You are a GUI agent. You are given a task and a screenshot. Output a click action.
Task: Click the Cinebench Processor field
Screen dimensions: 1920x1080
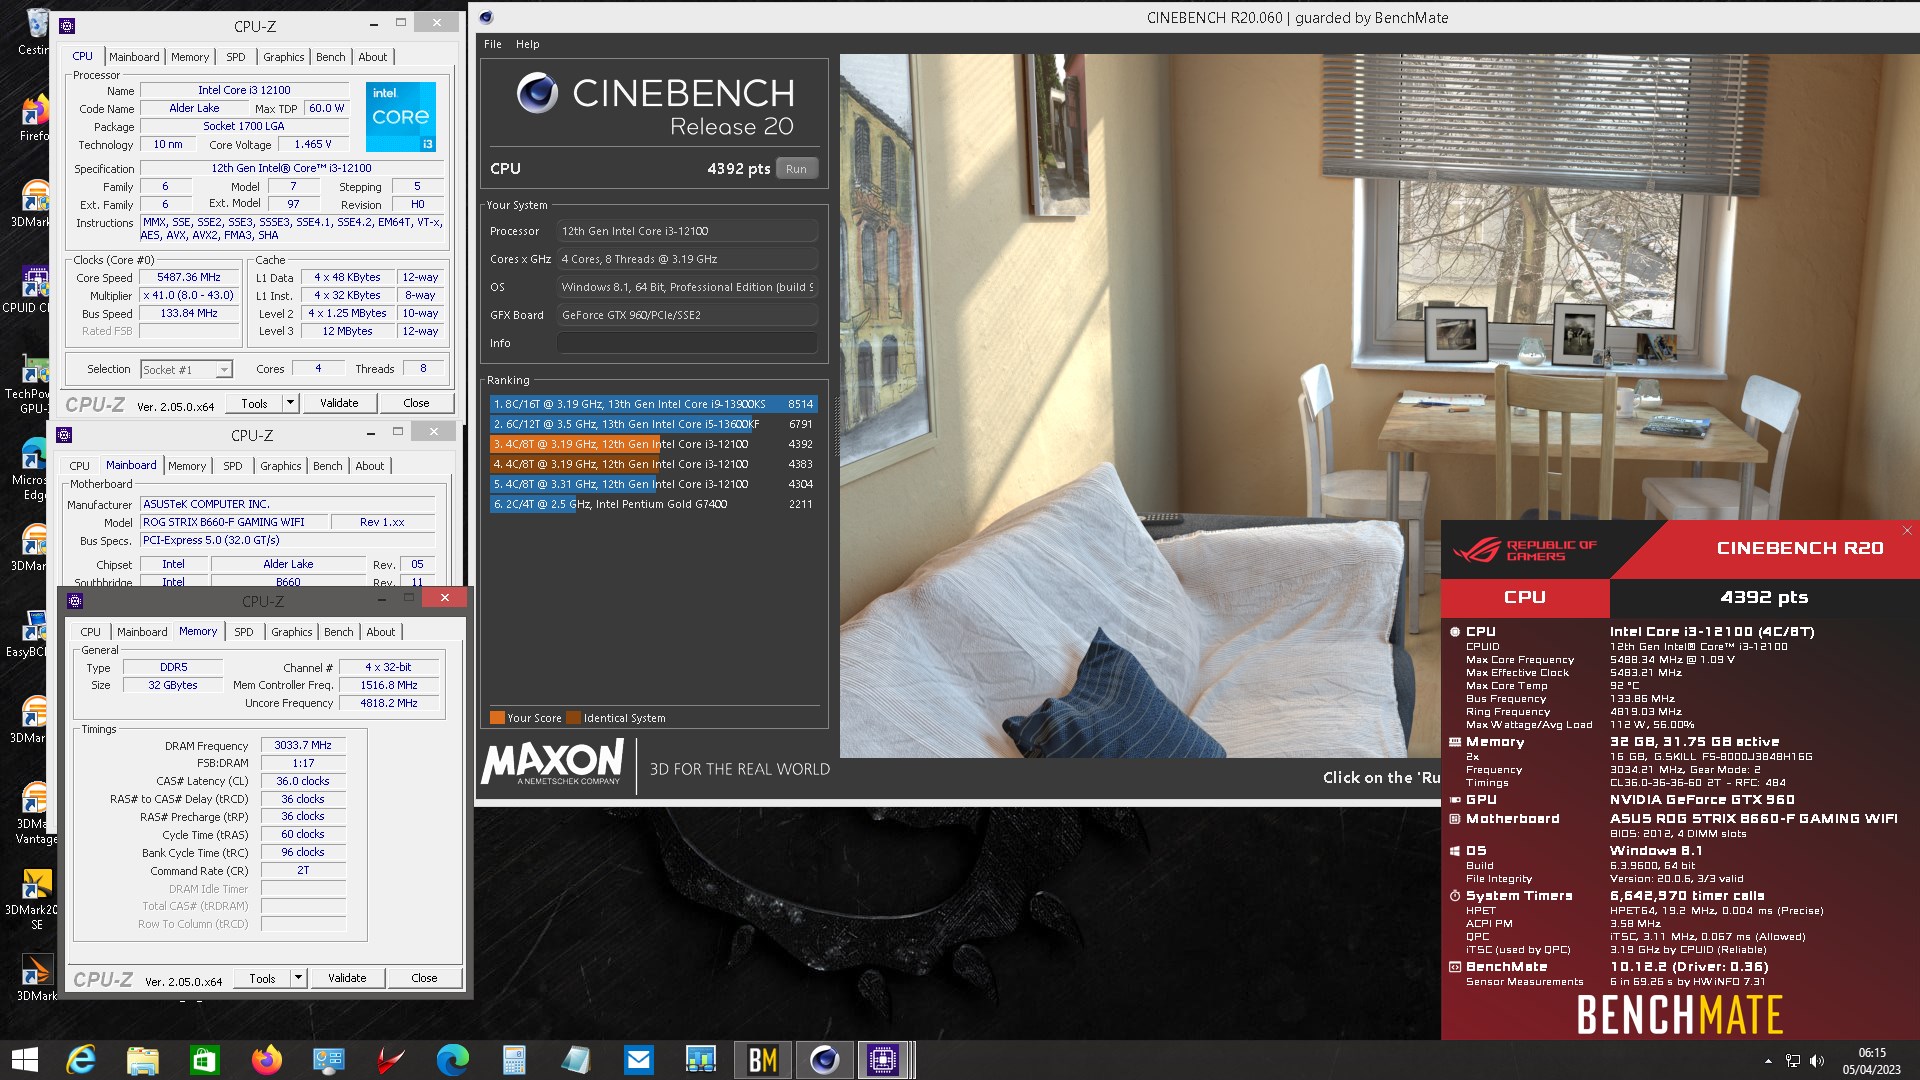(x=687, y=231)
